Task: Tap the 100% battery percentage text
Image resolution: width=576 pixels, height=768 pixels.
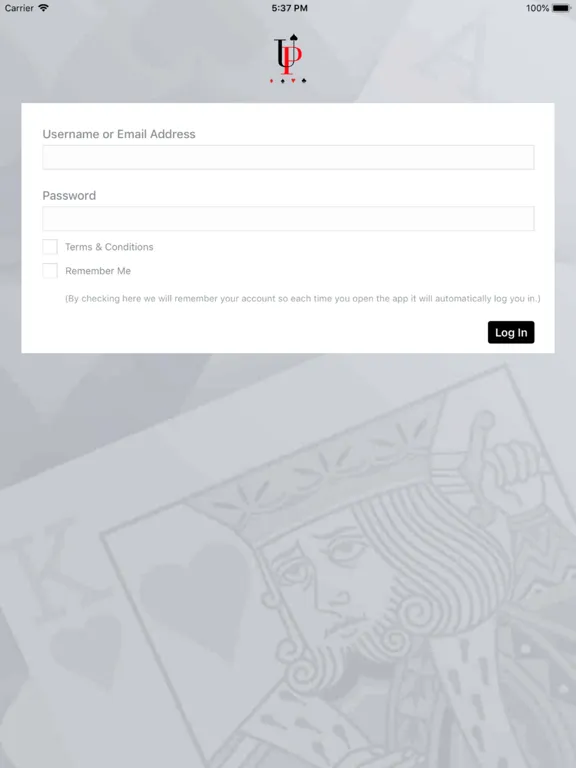Action: tap(537, 8)
